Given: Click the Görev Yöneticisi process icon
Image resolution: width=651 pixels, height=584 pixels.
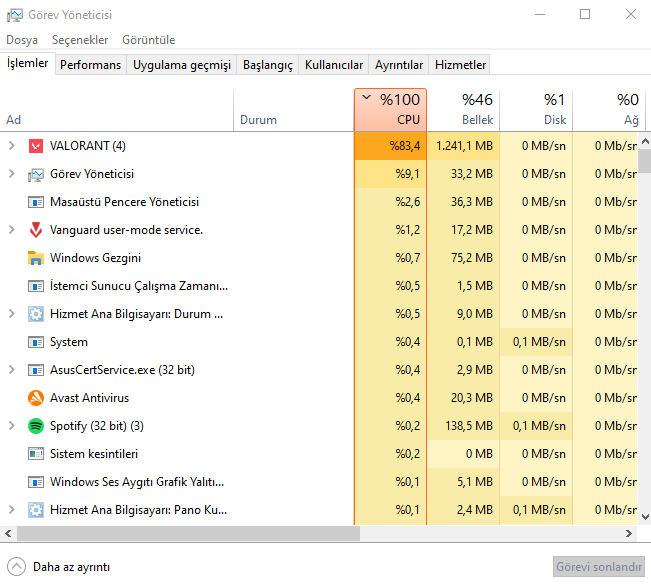Looking at the screenshot, I should coord(36,174).
